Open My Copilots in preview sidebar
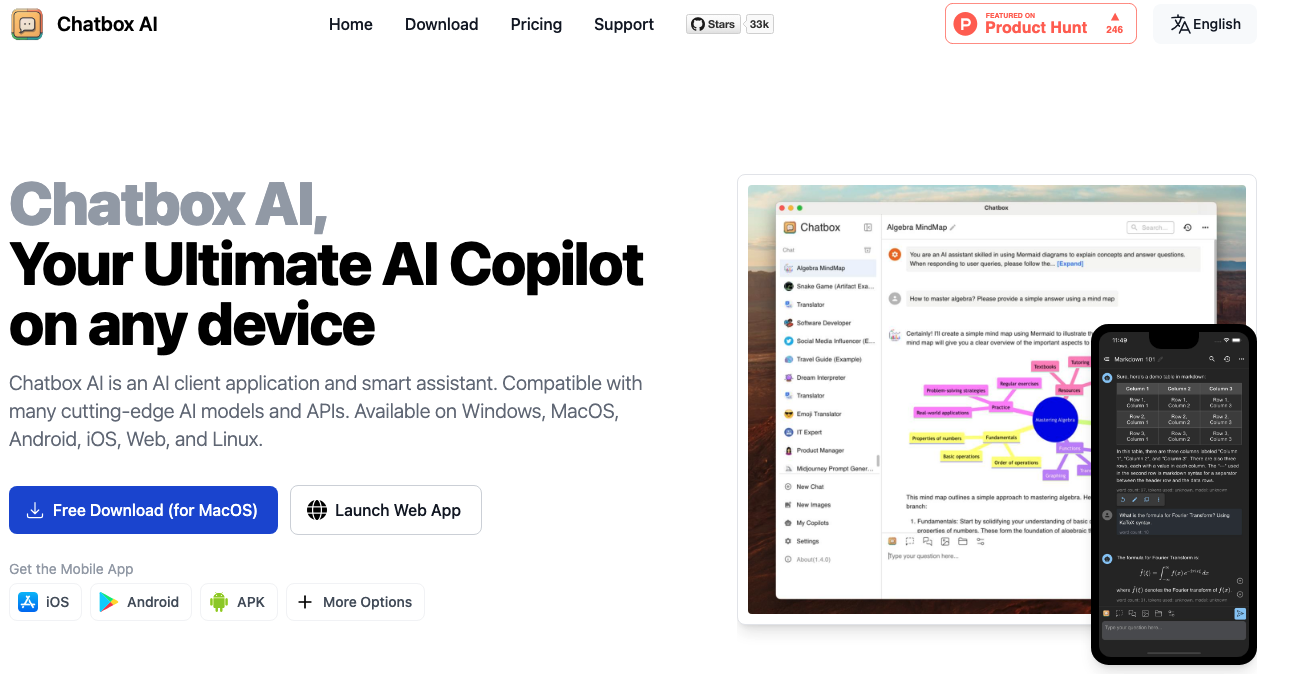Image resolution: width=1299 pixels, height=689 pixels. tap(827, 523)
